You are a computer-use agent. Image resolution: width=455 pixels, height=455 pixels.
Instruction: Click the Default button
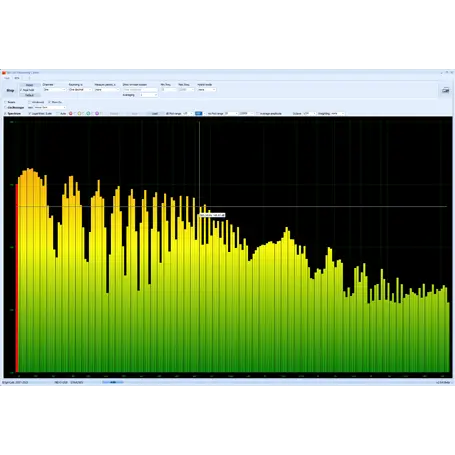[x=30, y=95]
